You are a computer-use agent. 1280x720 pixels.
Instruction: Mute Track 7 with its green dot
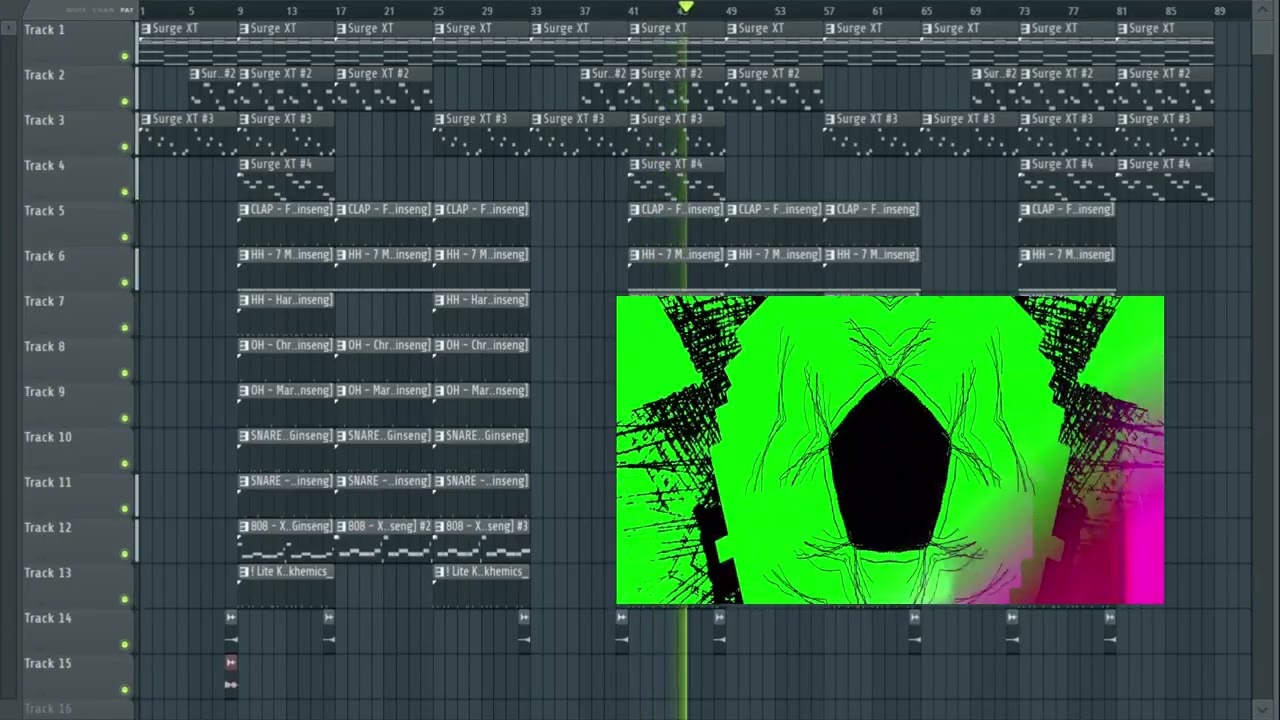click(125, 327)
